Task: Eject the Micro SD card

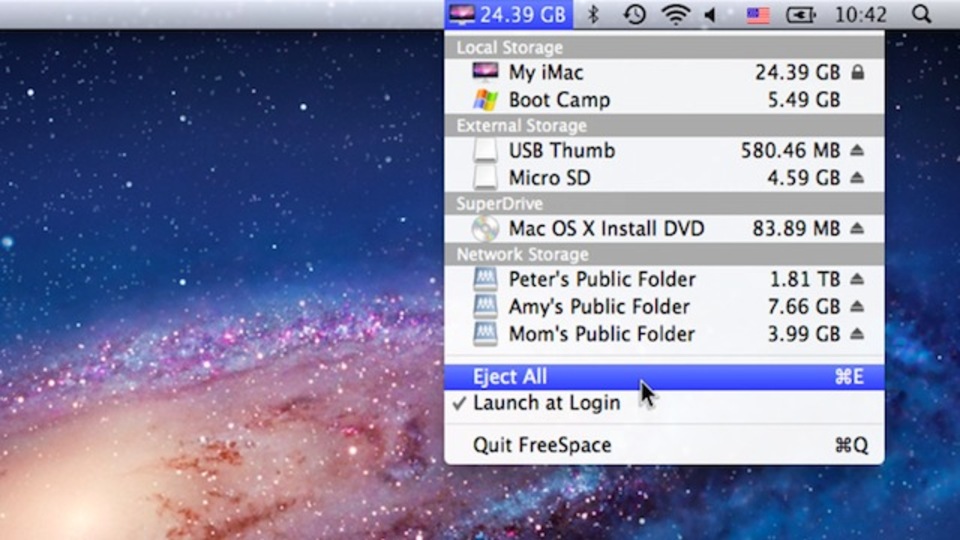Action: coord(857,178)
